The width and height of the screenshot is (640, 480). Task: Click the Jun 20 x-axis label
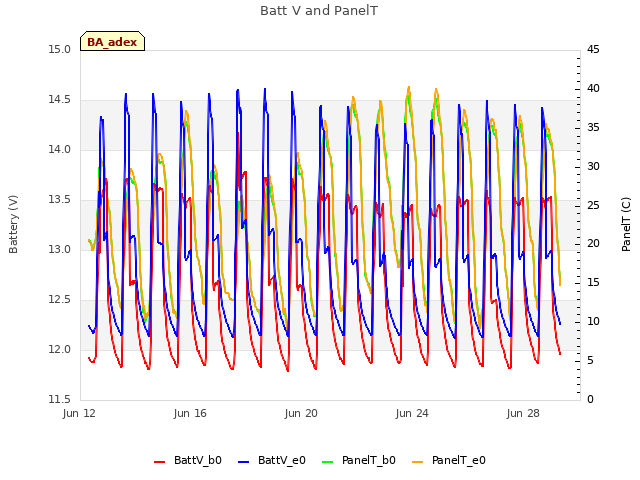point(301,413)
